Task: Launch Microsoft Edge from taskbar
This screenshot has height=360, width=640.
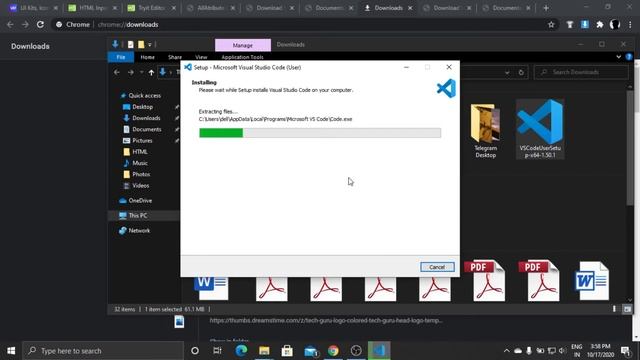Action: coord(241,351)
